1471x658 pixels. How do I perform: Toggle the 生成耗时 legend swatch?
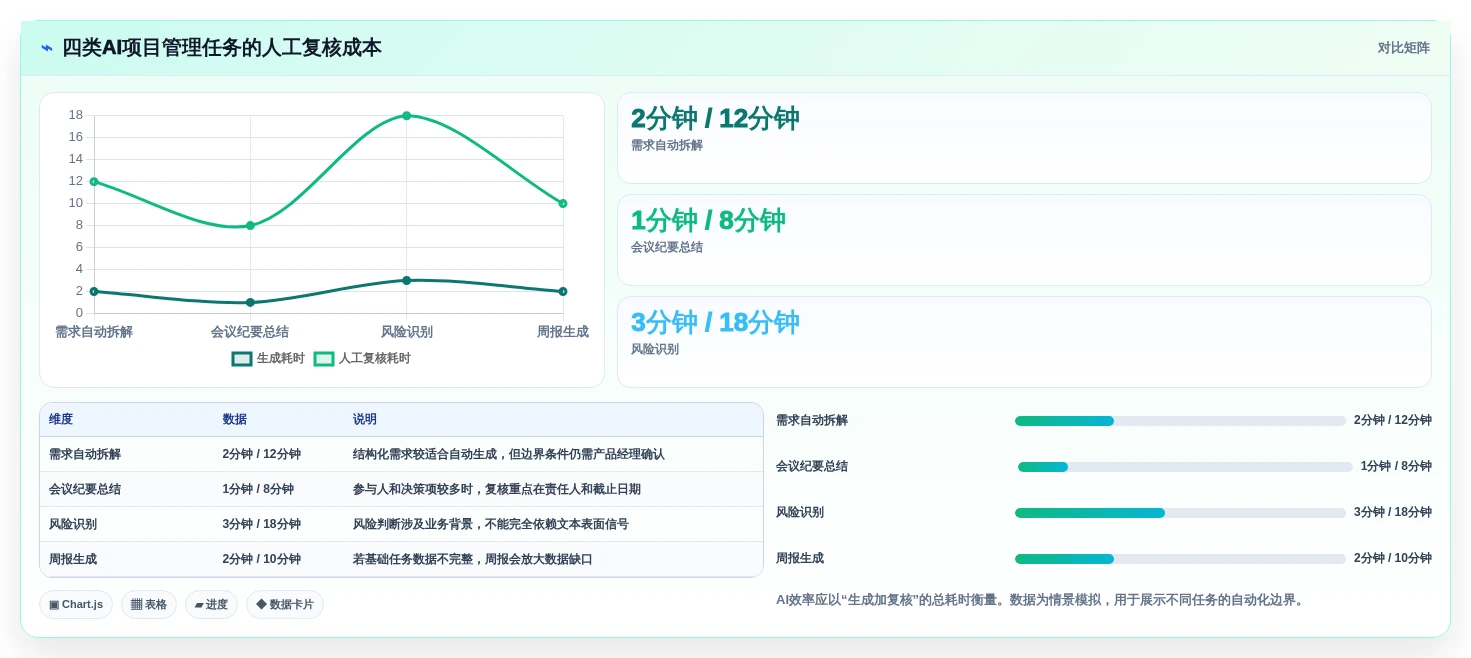tap(242, 359)
